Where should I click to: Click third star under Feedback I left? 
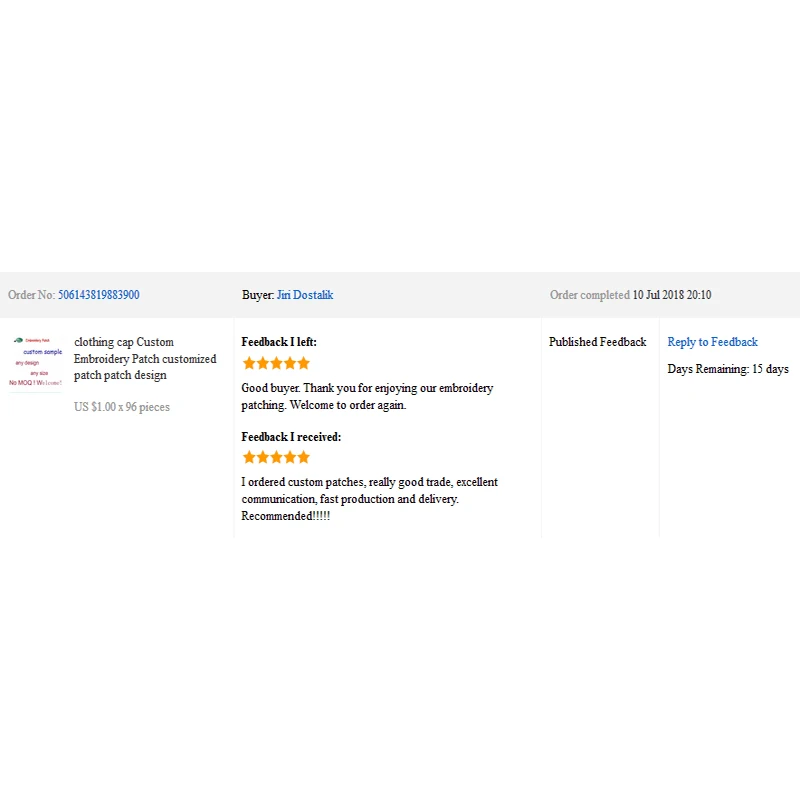click(x=276, y=363)
